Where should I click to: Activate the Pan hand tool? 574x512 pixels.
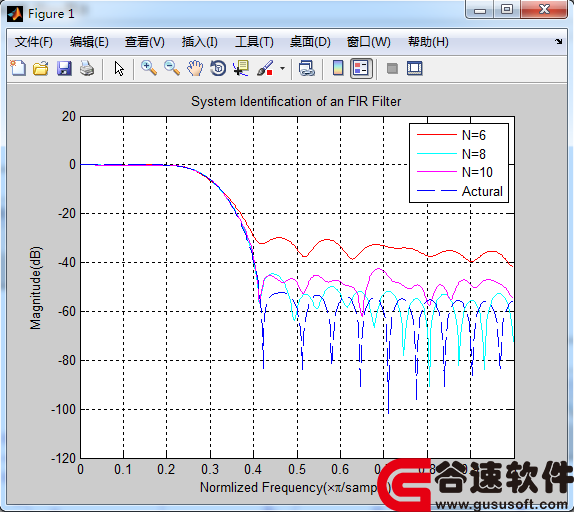click(x=195, y=68)
